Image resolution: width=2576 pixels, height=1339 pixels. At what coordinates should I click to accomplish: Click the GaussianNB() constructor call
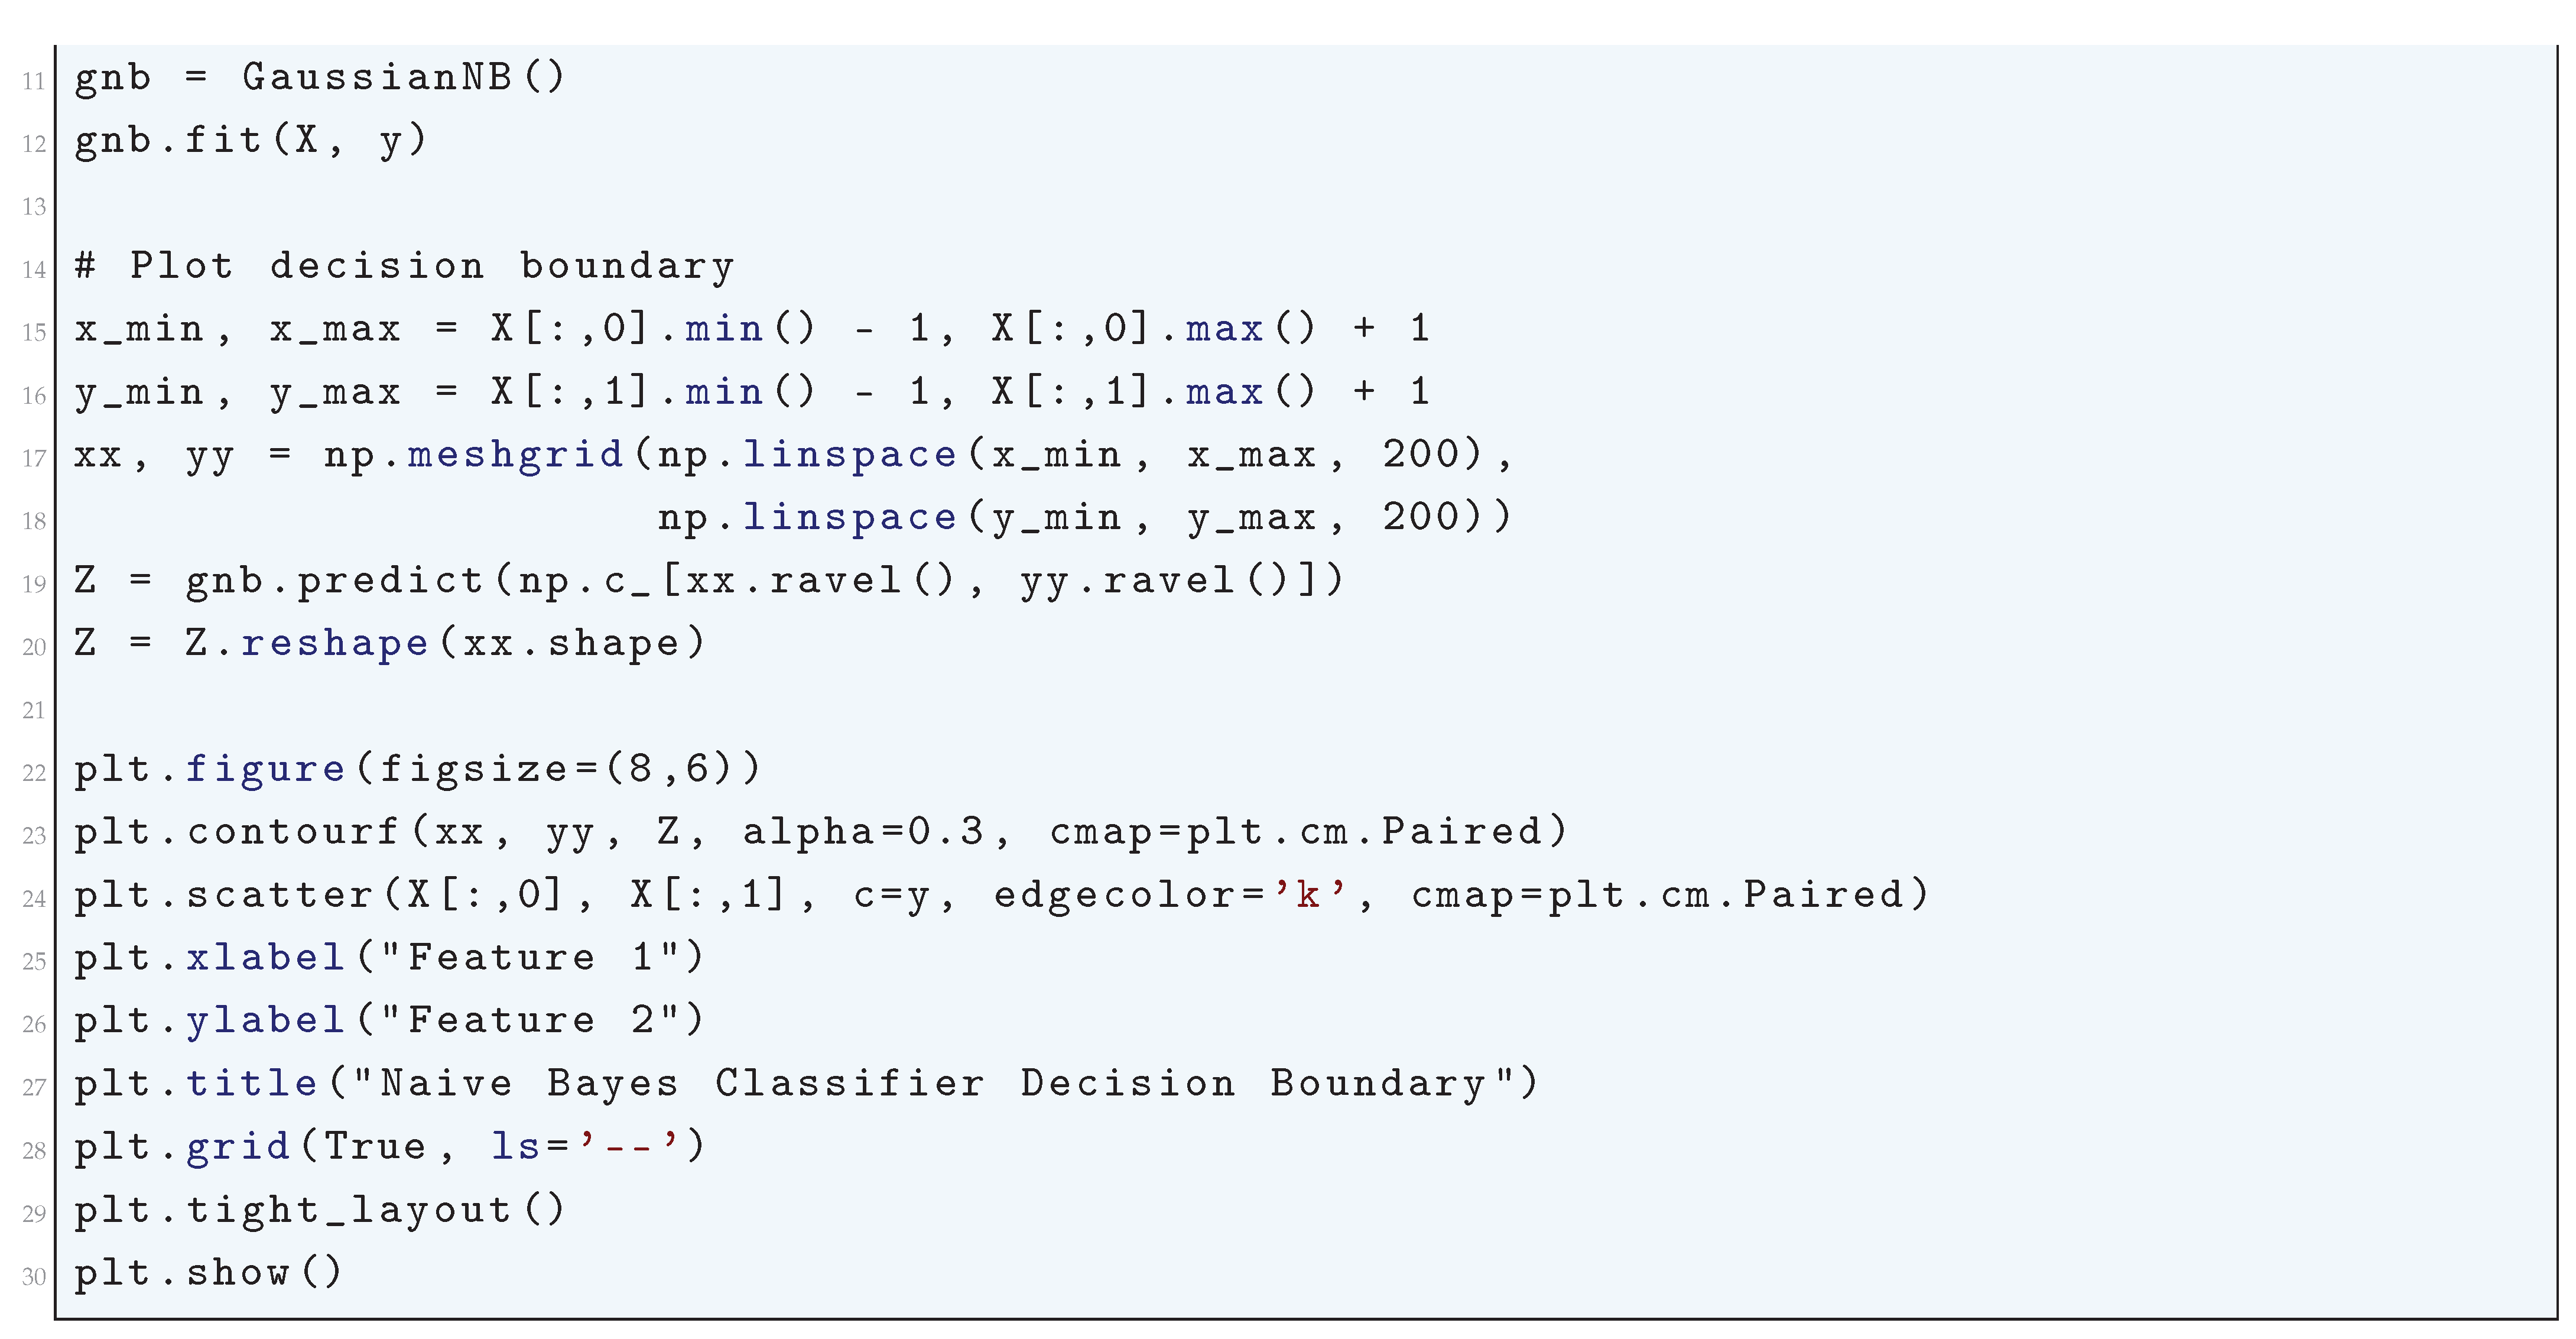tap(404, 77)
